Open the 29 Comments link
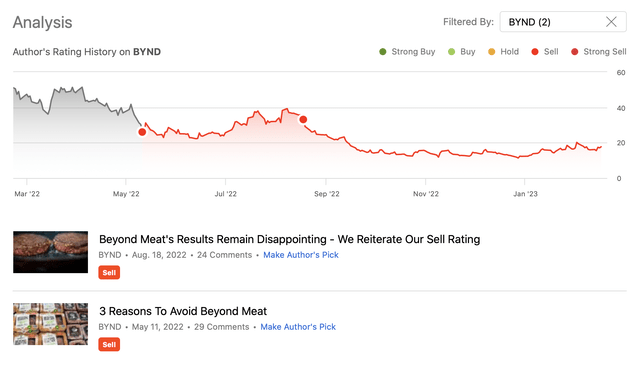 (x=222, y=327)
